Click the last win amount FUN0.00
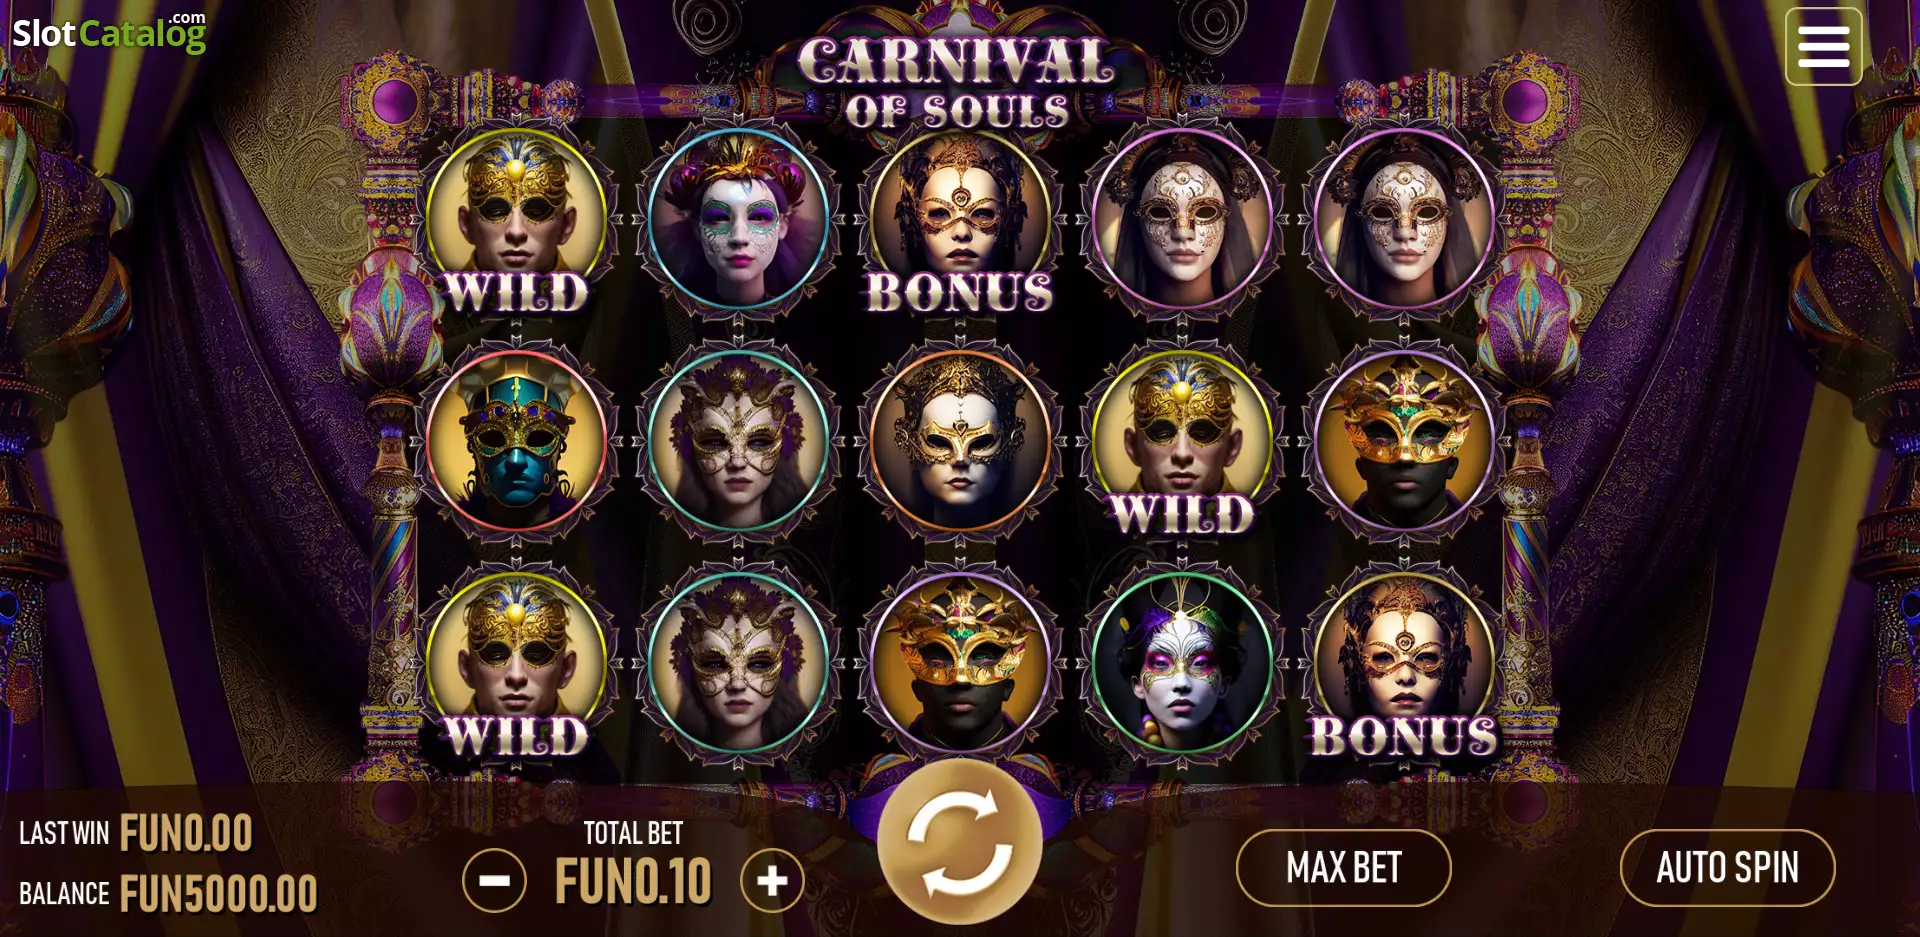1920x937 pixels. 186,833
